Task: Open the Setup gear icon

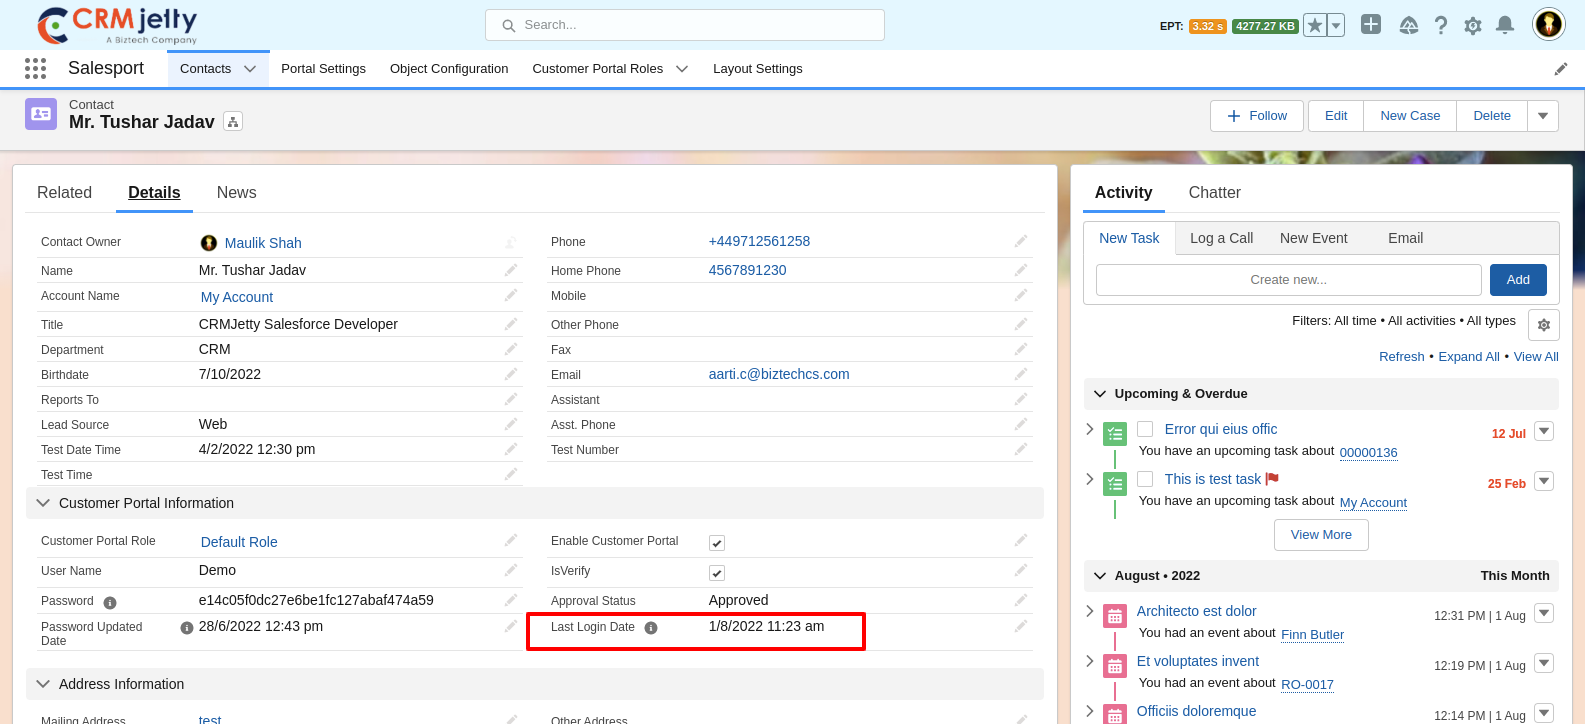Action: pos(1472,26)
